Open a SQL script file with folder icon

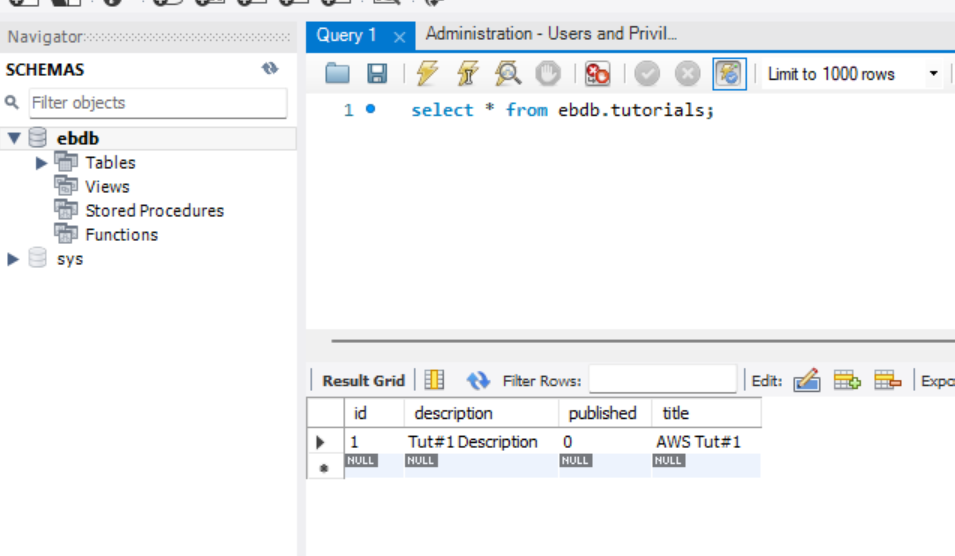337,74
